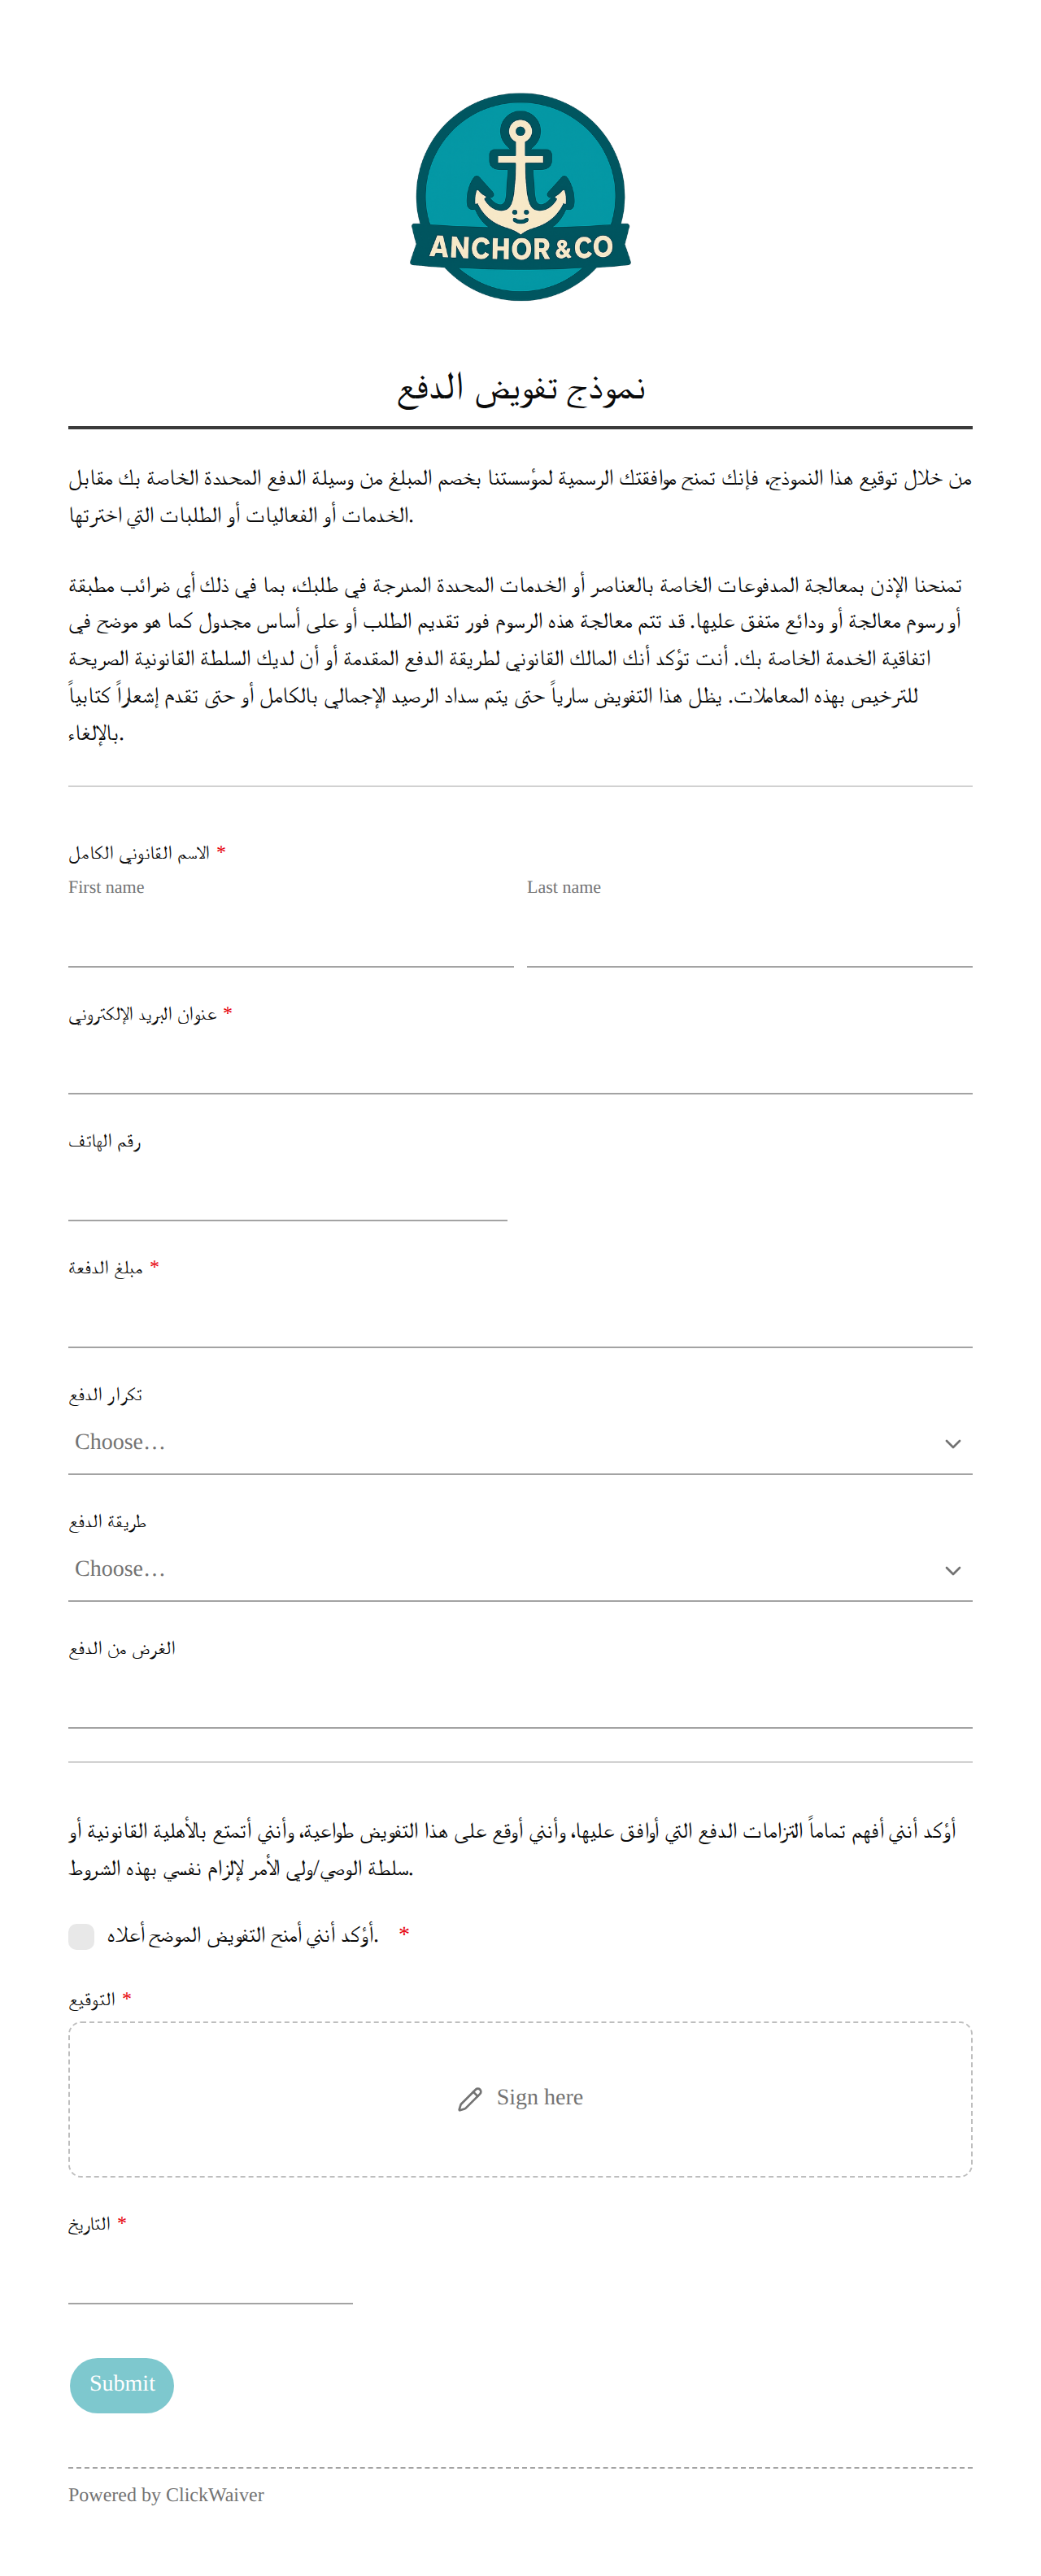
Task: Click the التوقيع signature label
Action: tap(92, 1999)
